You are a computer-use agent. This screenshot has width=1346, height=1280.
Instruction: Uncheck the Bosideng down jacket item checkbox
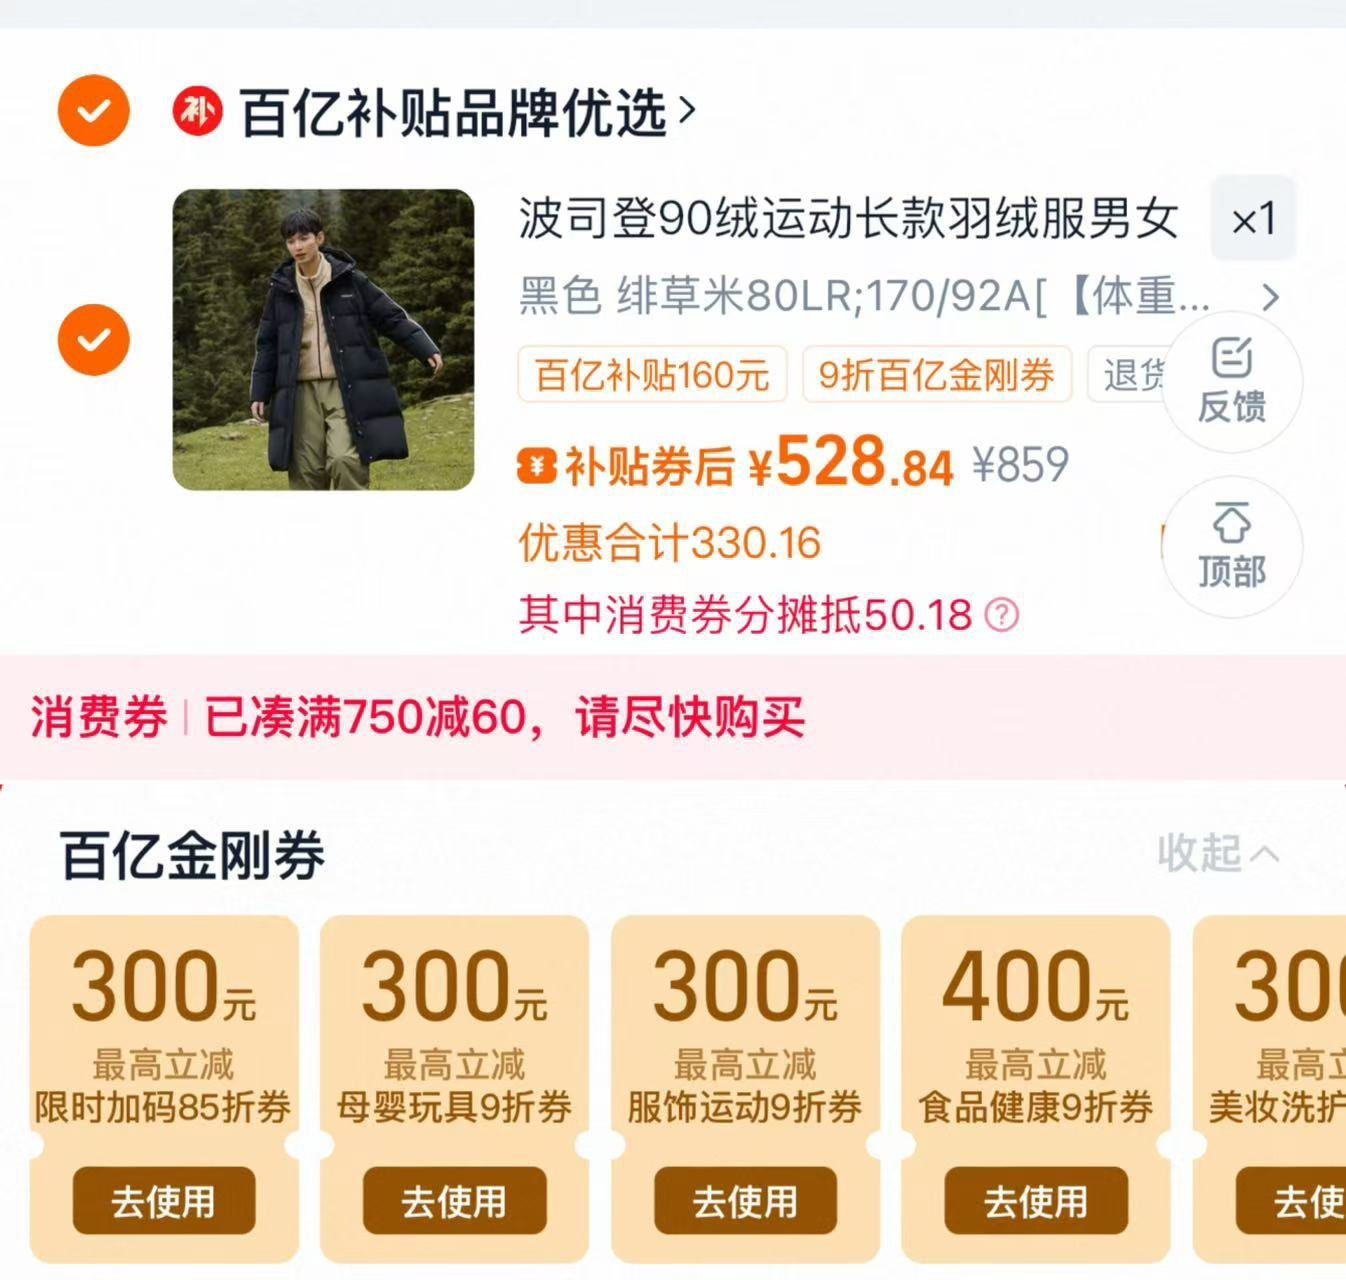[93, 340]
